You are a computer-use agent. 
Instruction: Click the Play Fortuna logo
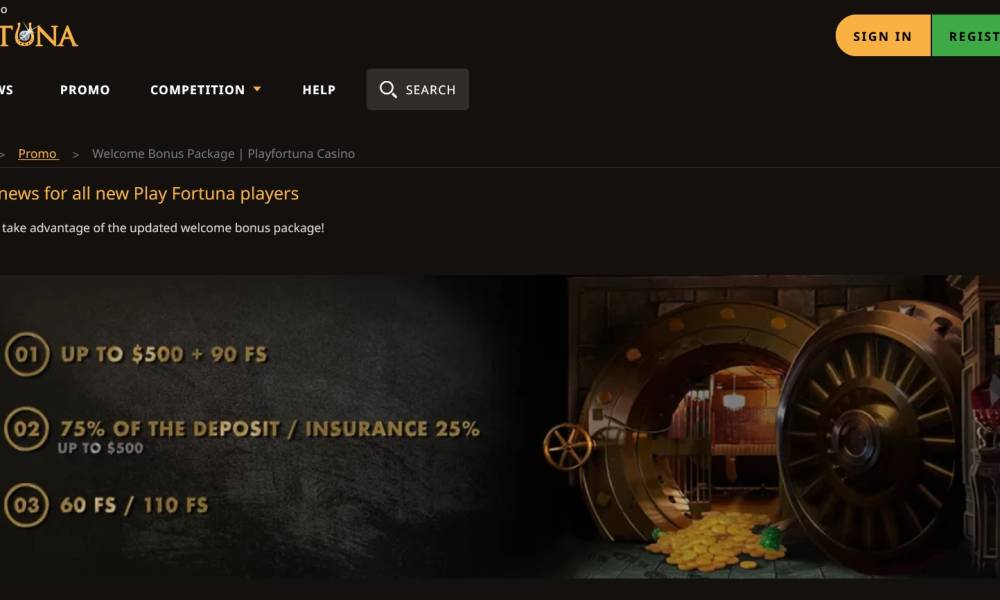click(38, 35)
